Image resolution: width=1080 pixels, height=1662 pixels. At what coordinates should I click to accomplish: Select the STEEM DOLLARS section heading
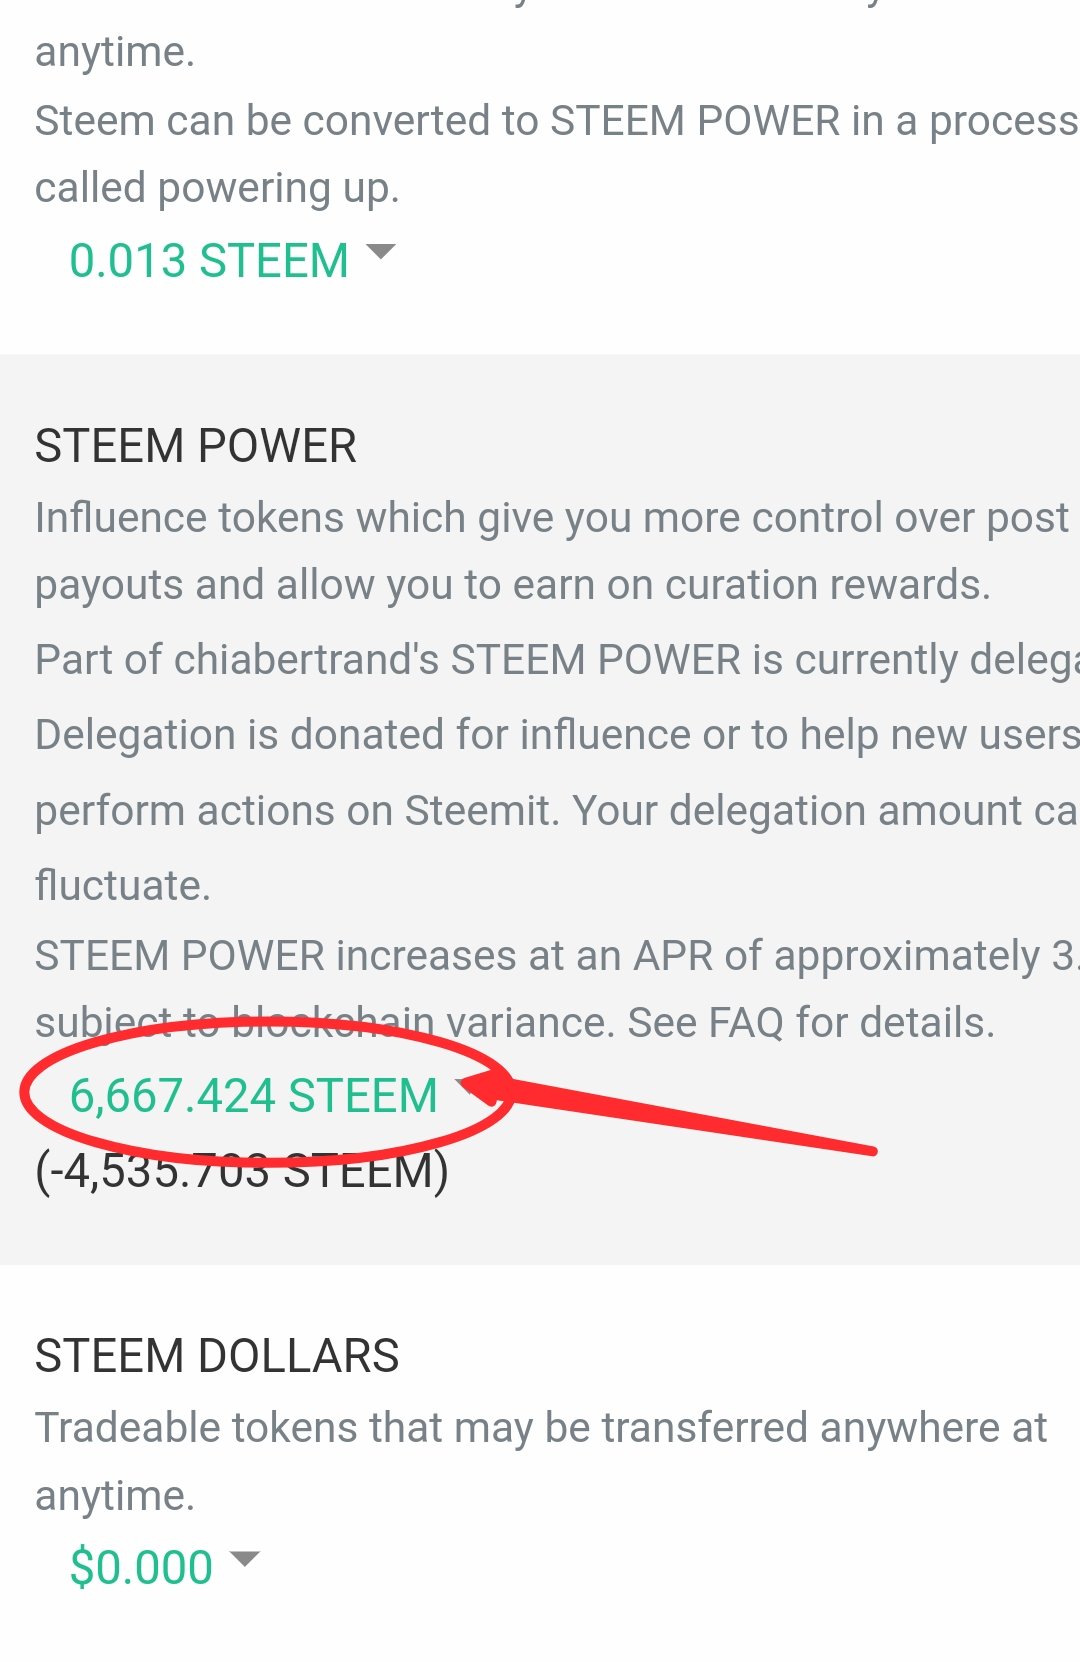217,1356
